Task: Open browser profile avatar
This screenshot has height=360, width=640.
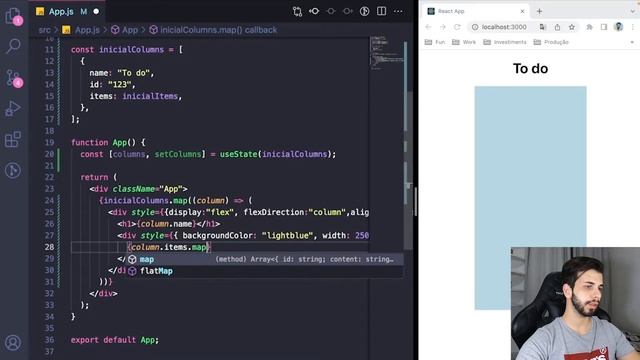Action: pyautogui.click(x=618, y=27)
